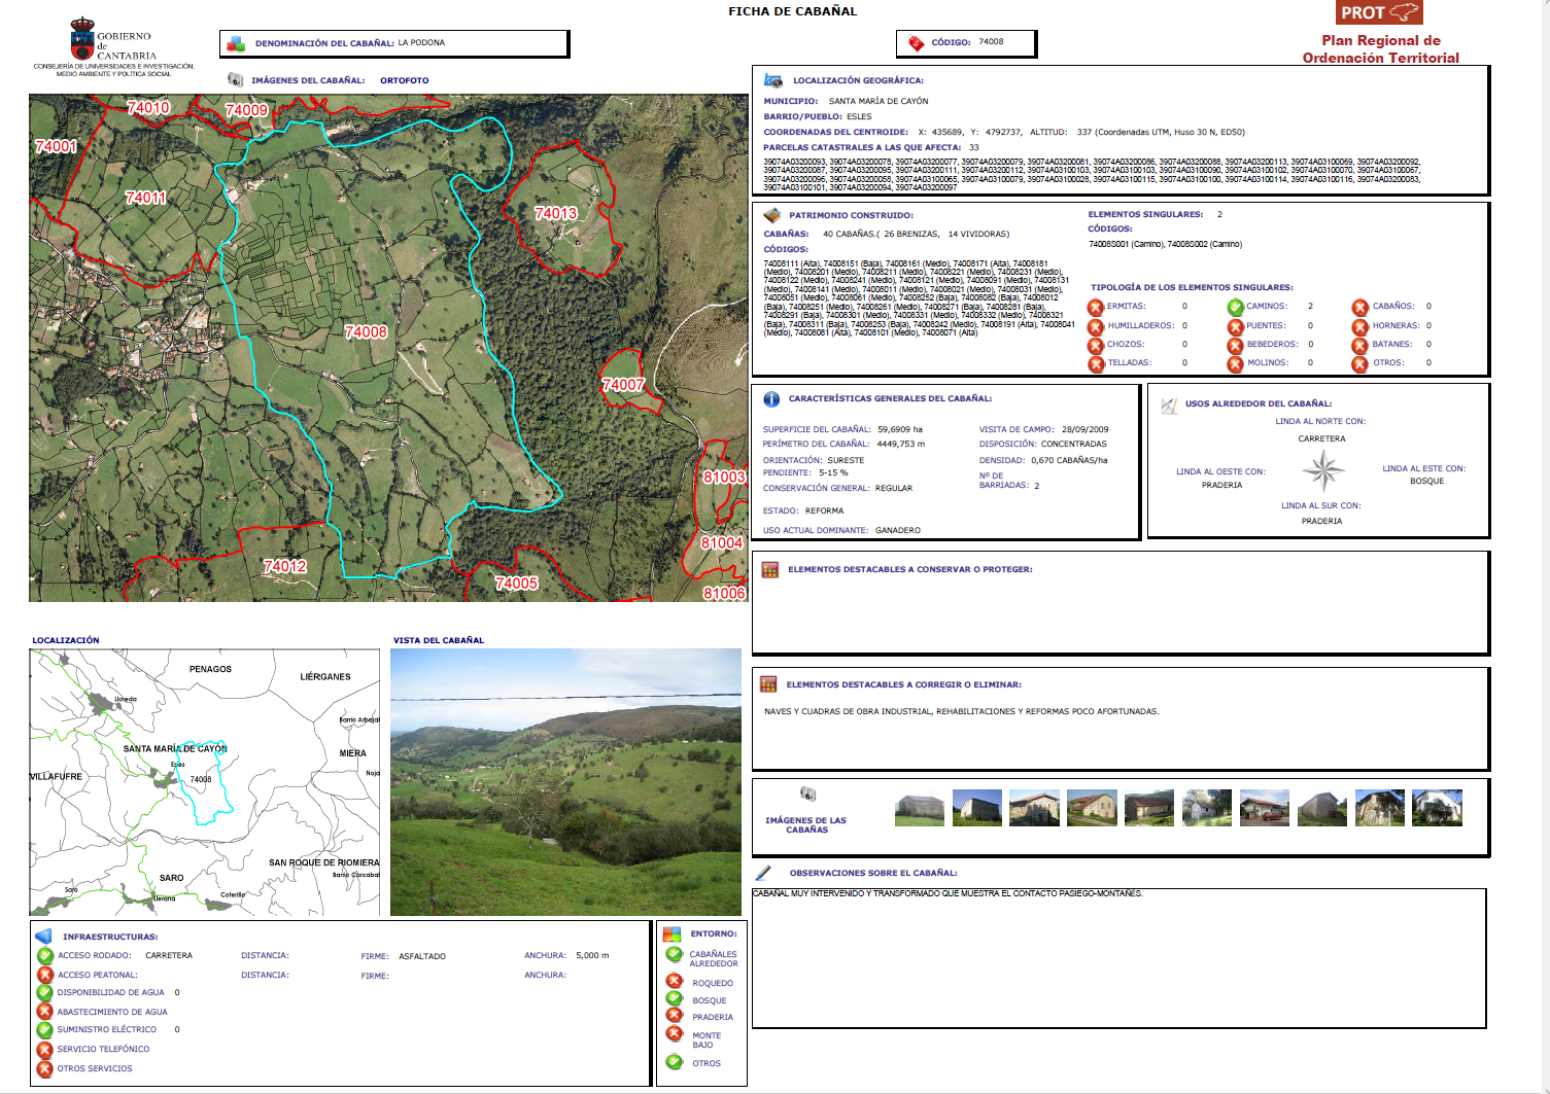Image resolution: width=1550 pixels, height=1094 pixels.
Task: Click the red cross status for Molinos
Action: coord(1236,364)
